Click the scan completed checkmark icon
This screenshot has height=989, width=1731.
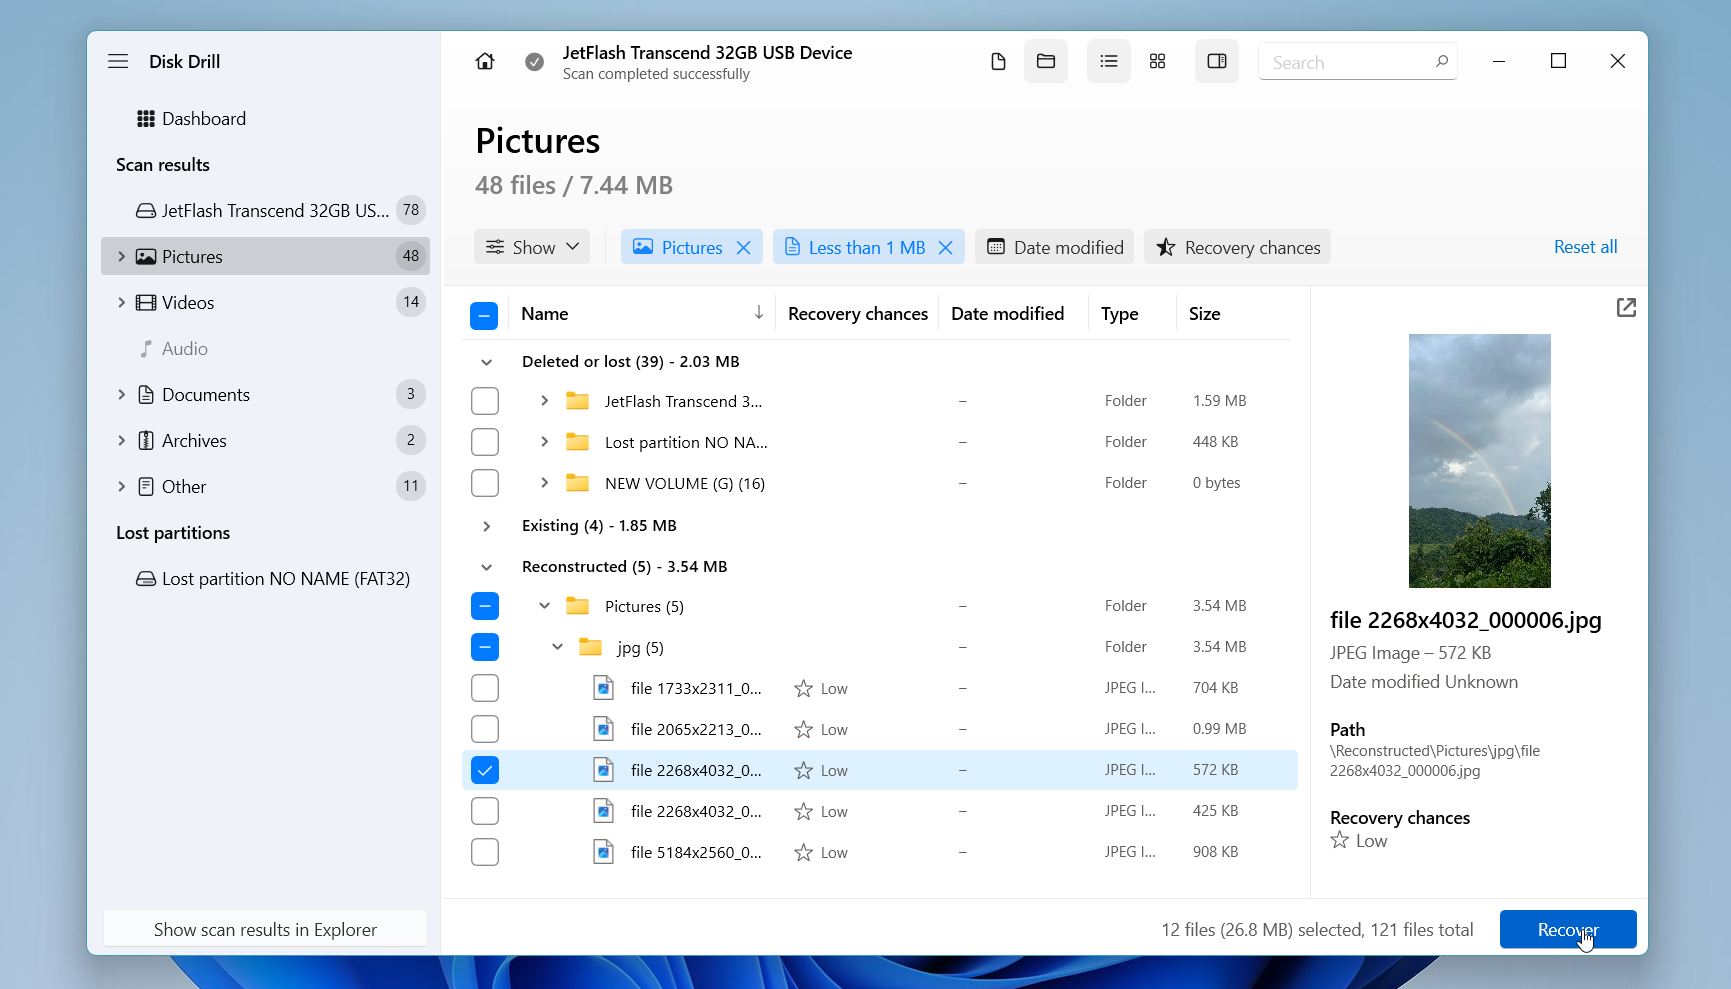point(535,62)
